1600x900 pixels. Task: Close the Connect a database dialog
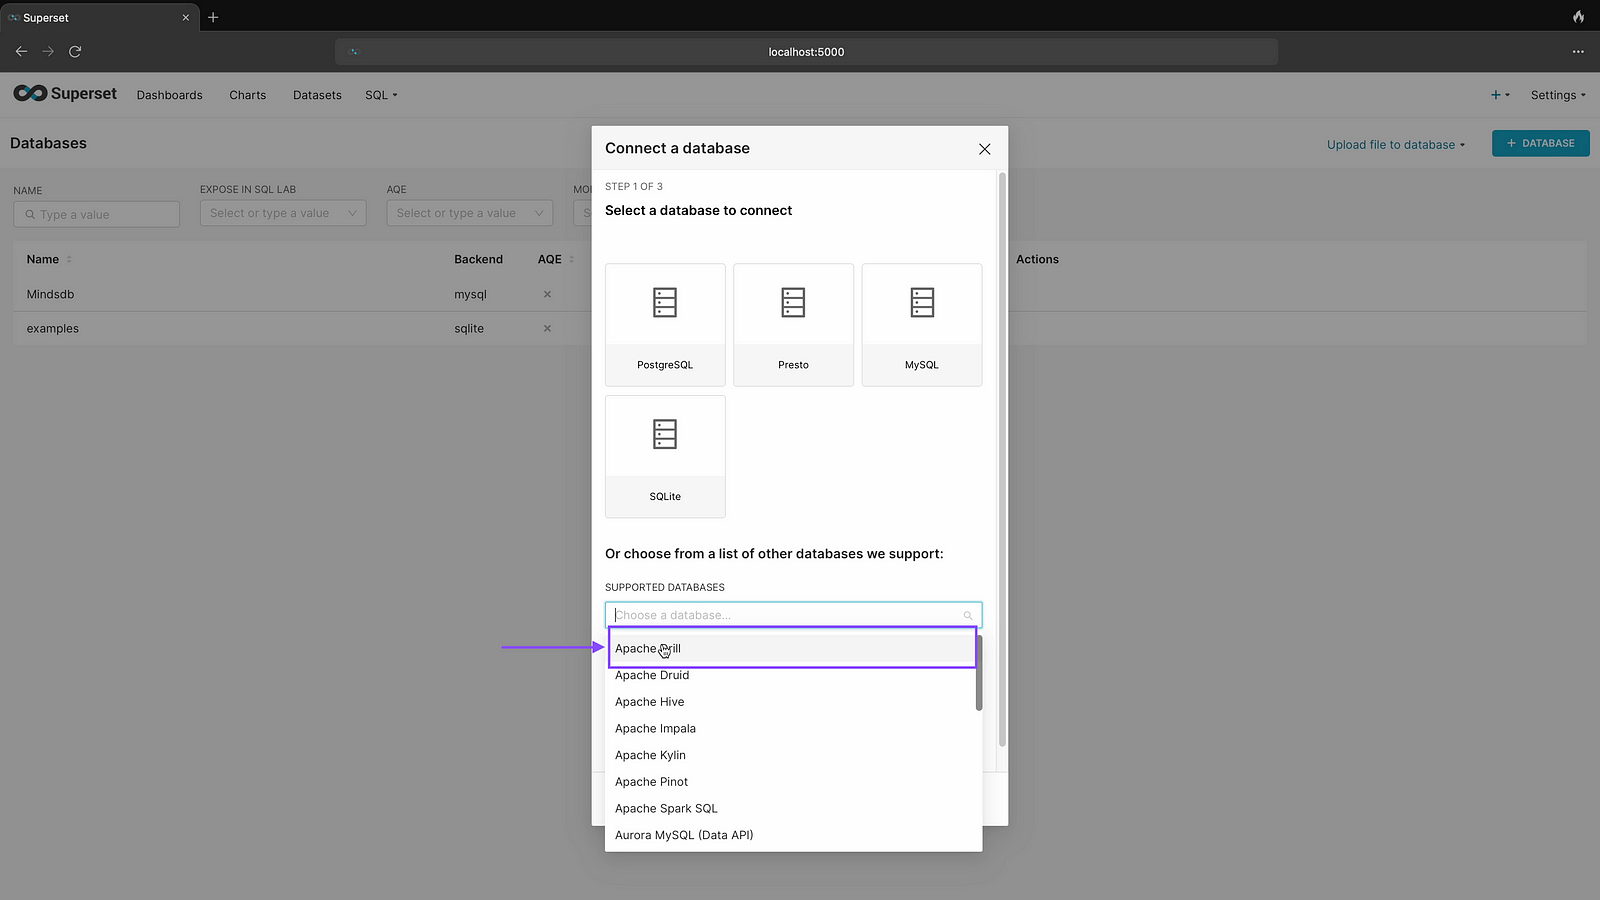[x=984, y=149]
